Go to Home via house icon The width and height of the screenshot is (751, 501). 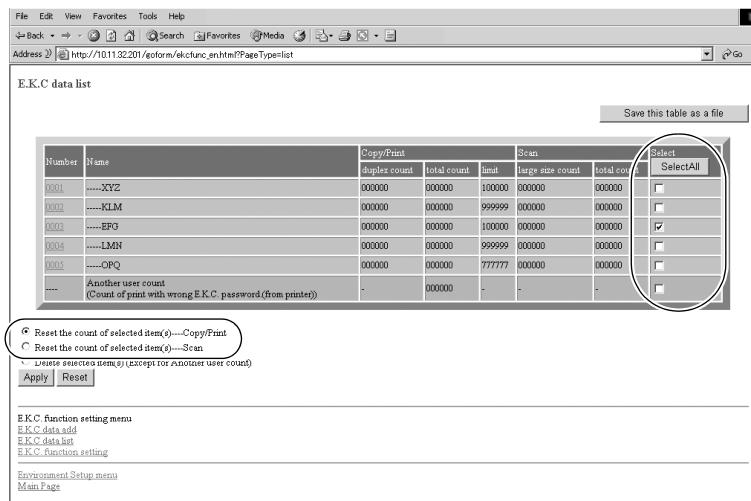(x=129, y=35)
